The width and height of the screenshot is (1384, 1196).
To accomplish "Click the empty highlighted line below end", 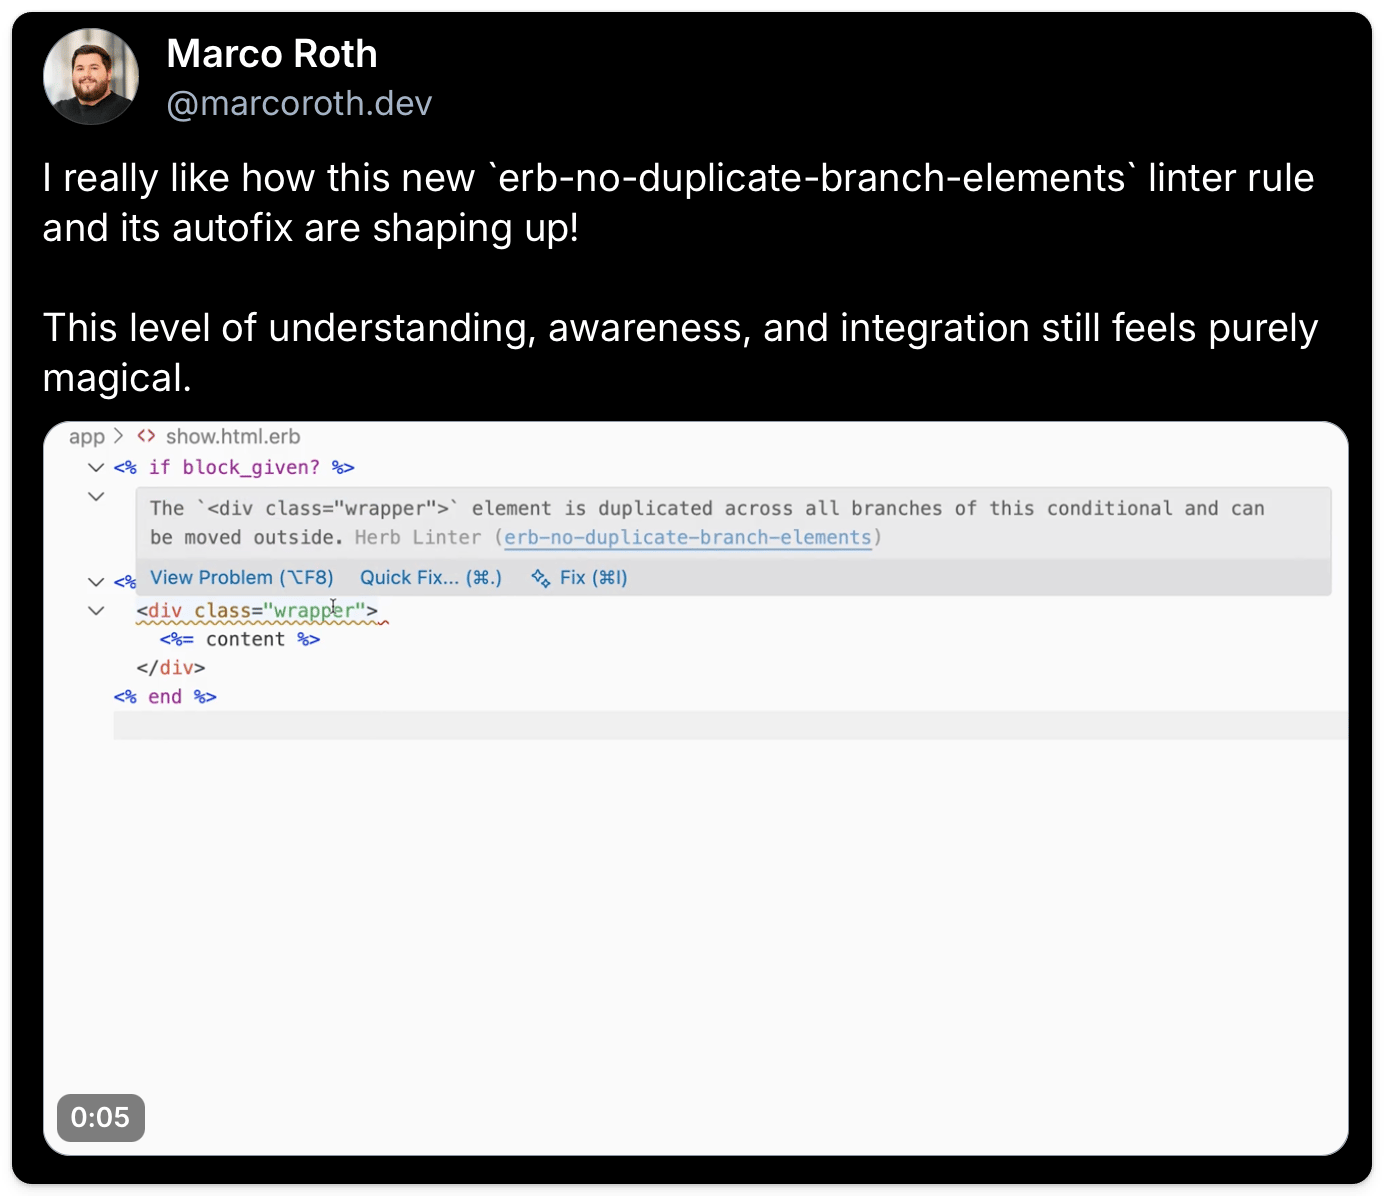I will pos(700,726).
